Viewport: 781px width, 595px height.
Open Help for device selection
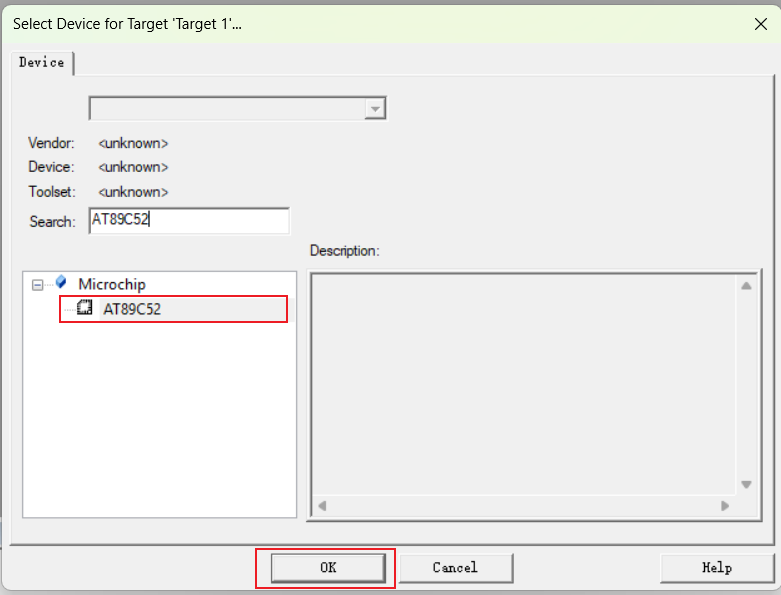click(717, 568)
